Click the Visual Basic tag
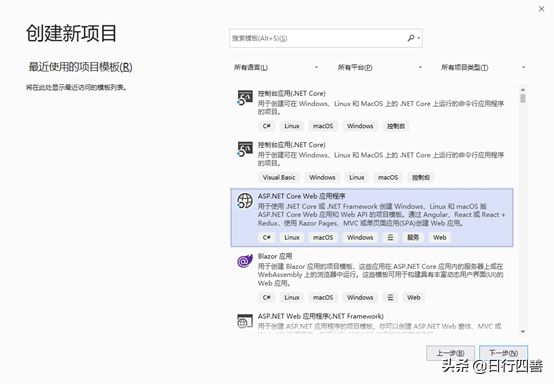 click(279, 177)
